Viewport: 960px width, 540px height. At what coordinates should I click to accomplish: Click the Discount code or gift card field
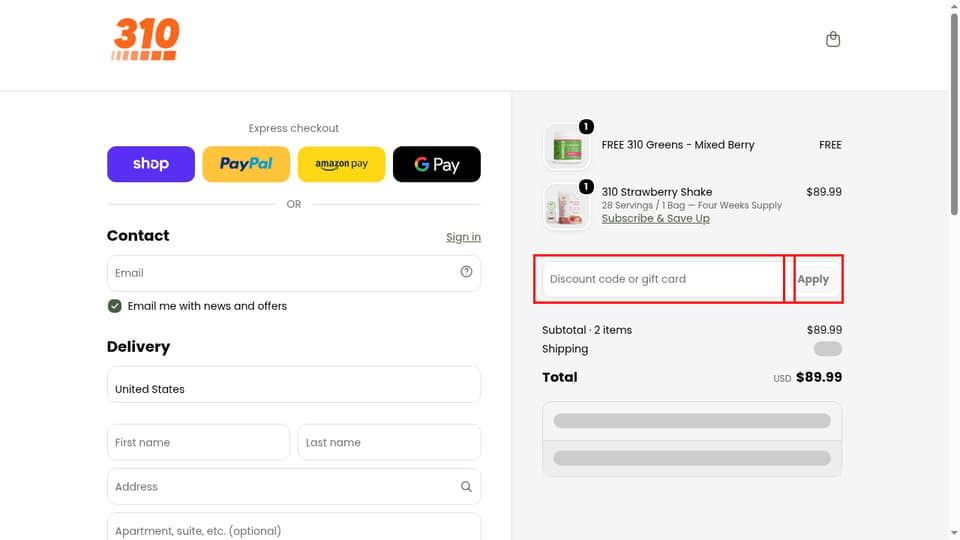663,279
